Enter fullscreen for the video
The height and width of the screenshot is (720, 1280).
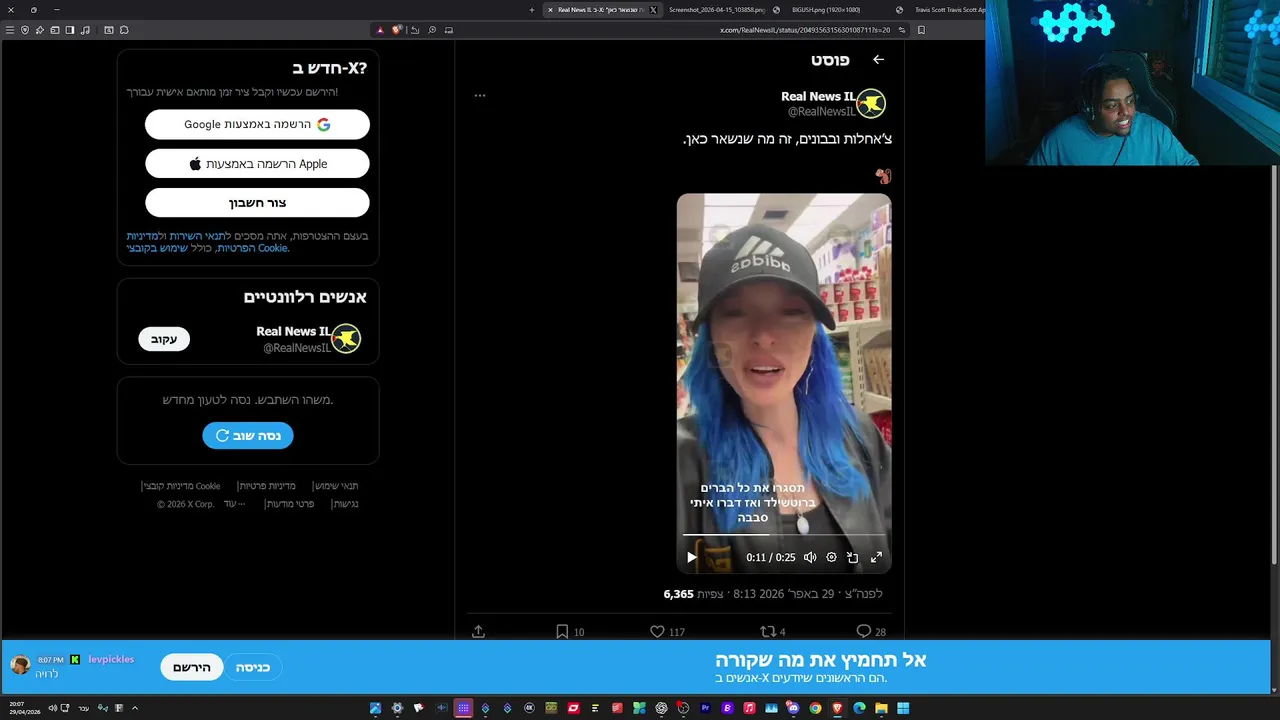point(876,558)
